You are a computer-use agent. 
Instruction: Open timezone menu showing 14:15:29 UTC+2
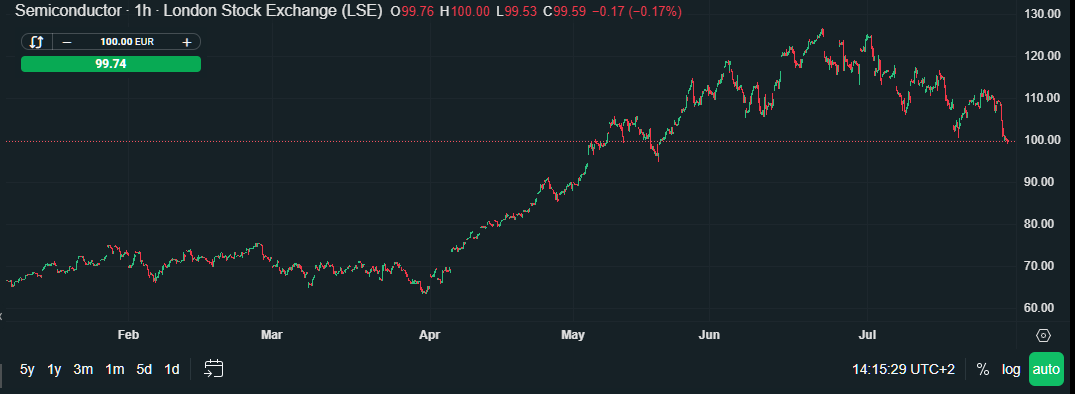(x=904, y=369)
